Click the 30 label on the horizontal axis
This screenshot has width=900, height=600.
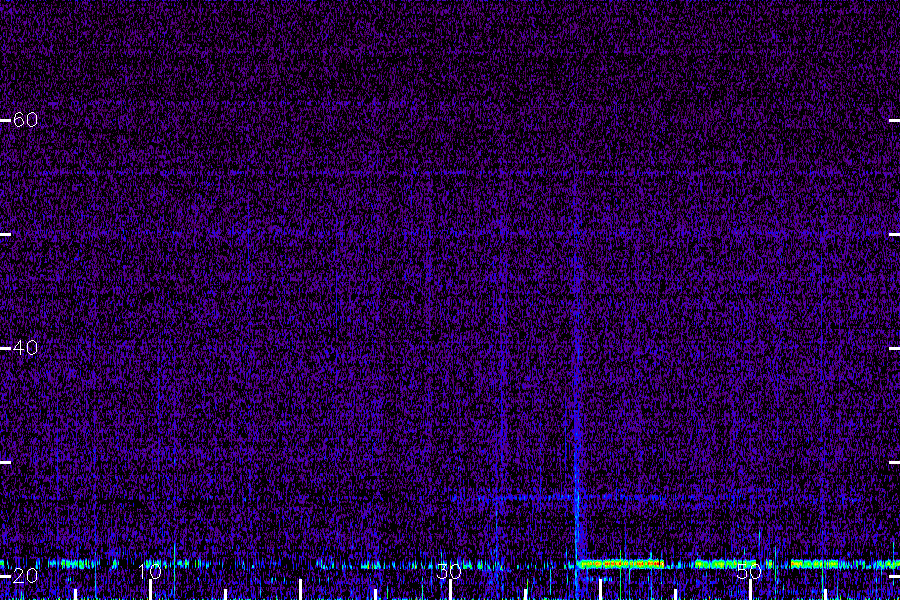point(449,571)
